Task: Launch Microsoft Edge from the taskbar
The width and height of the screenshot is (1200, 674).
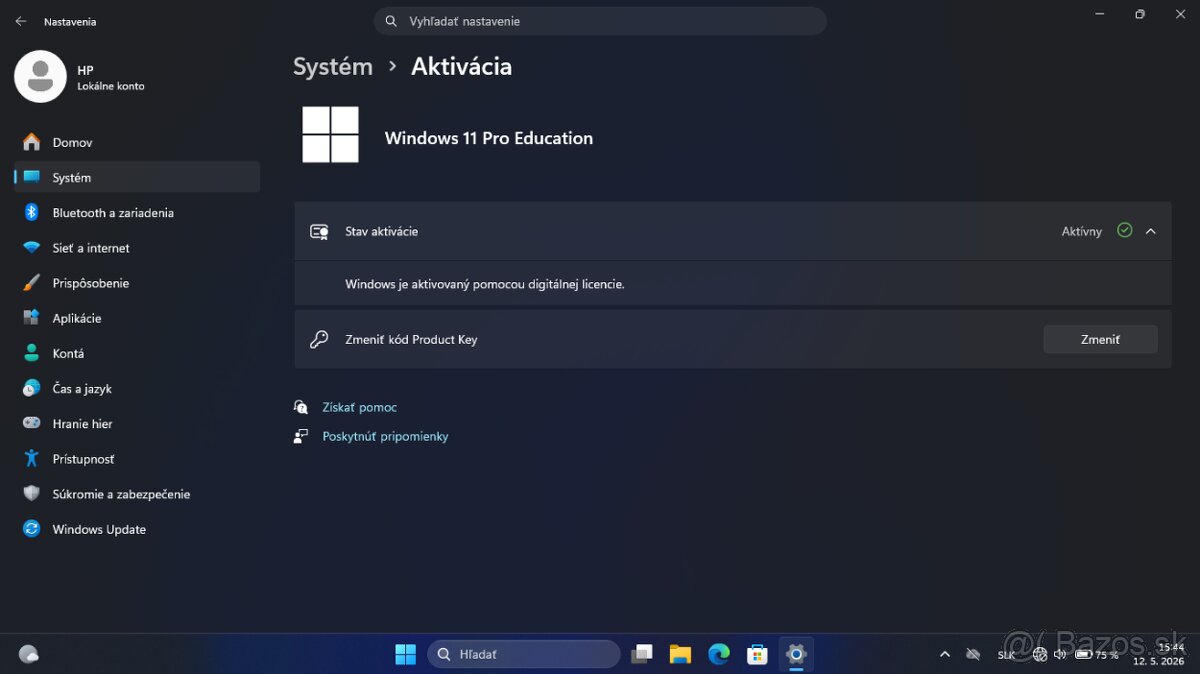Action: [x=719, y=654]
